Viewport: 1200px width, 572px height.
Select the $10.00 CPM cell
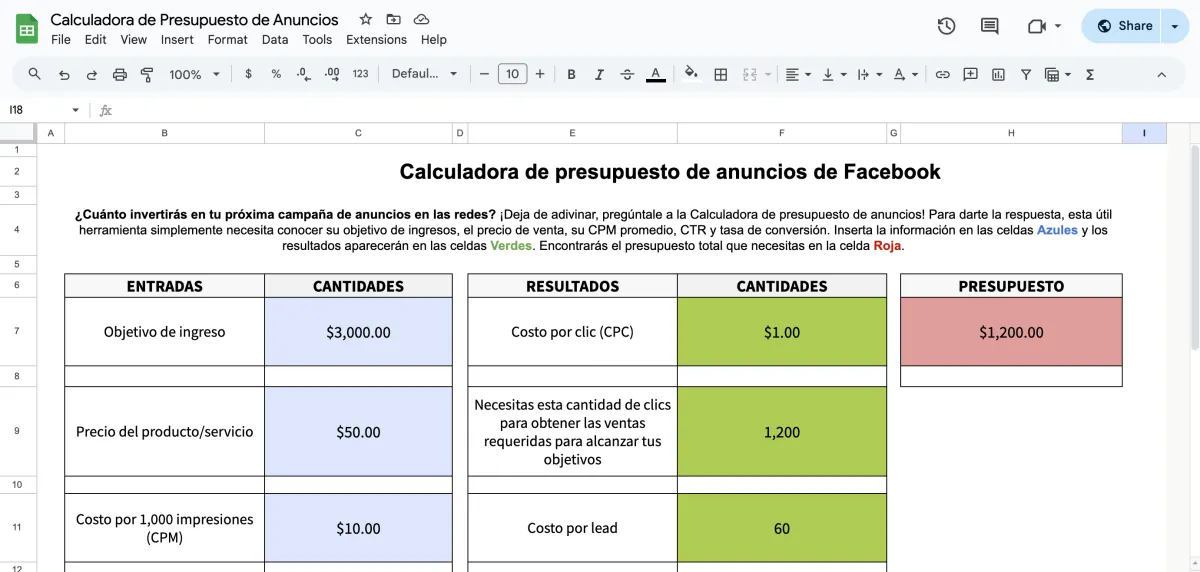358,527
